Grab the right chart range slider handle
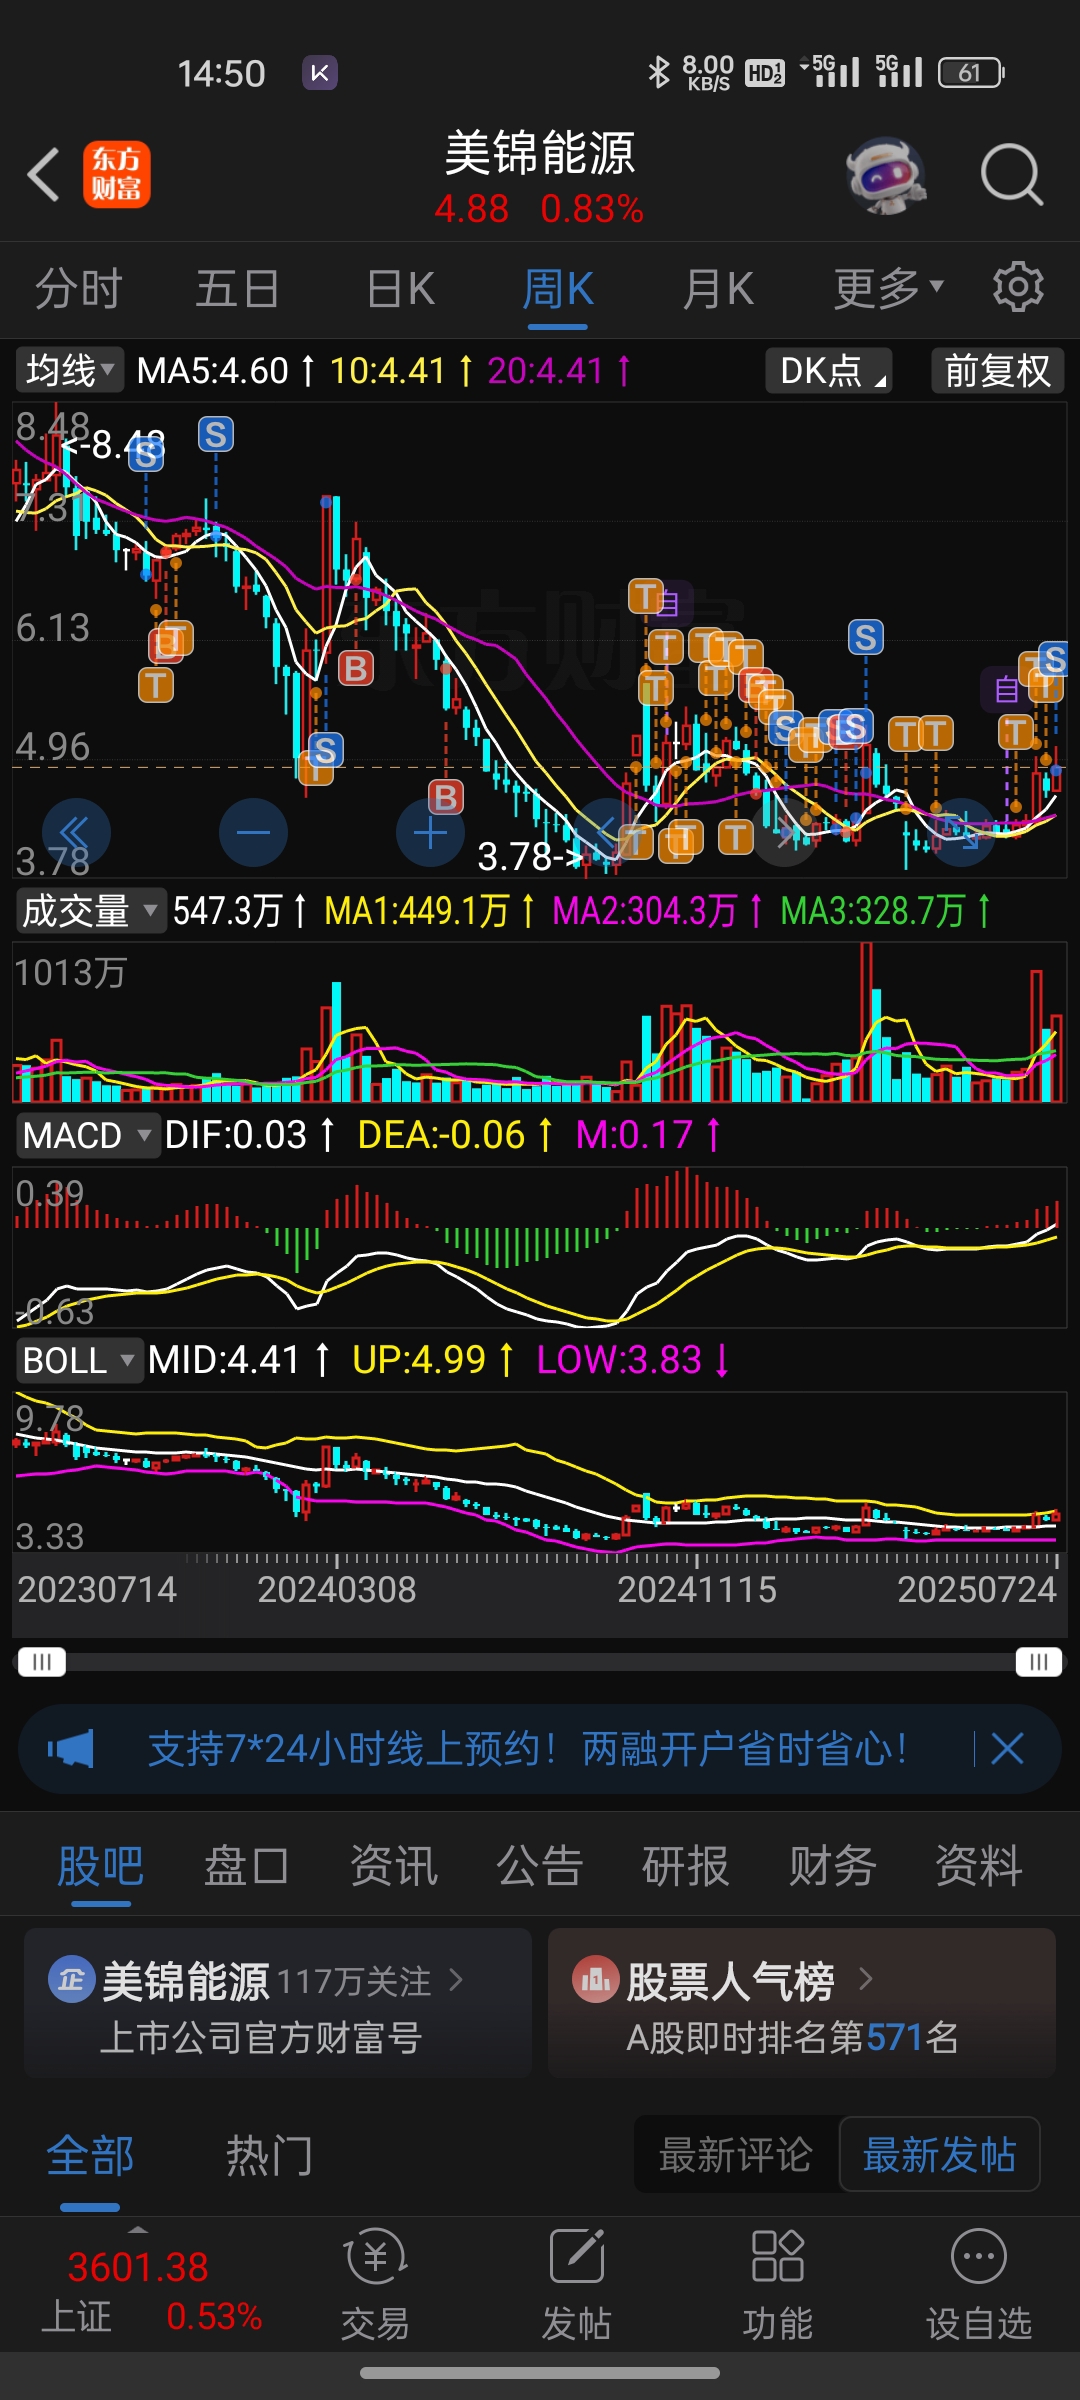The height and width of the screenshot is (2400, 1080). 1039,1662
